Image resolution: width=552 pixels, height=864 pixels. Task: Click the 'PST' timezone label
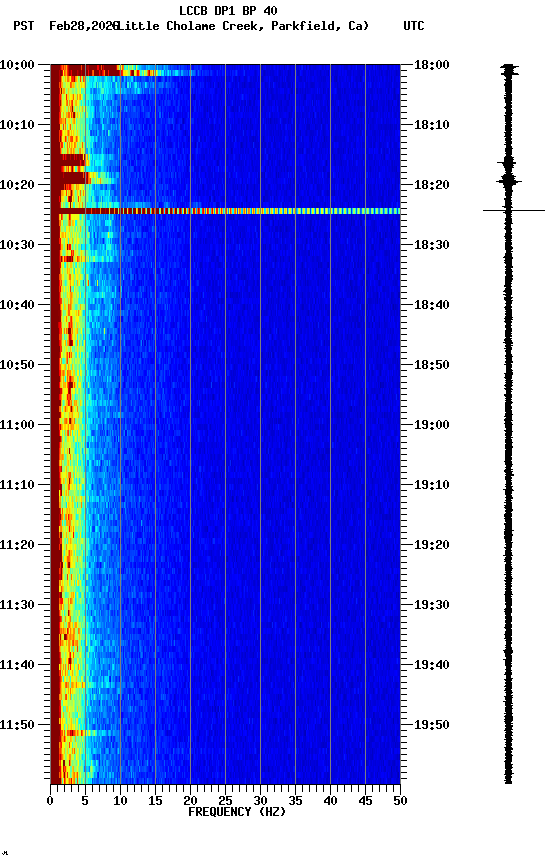click(x=24, y=26)
